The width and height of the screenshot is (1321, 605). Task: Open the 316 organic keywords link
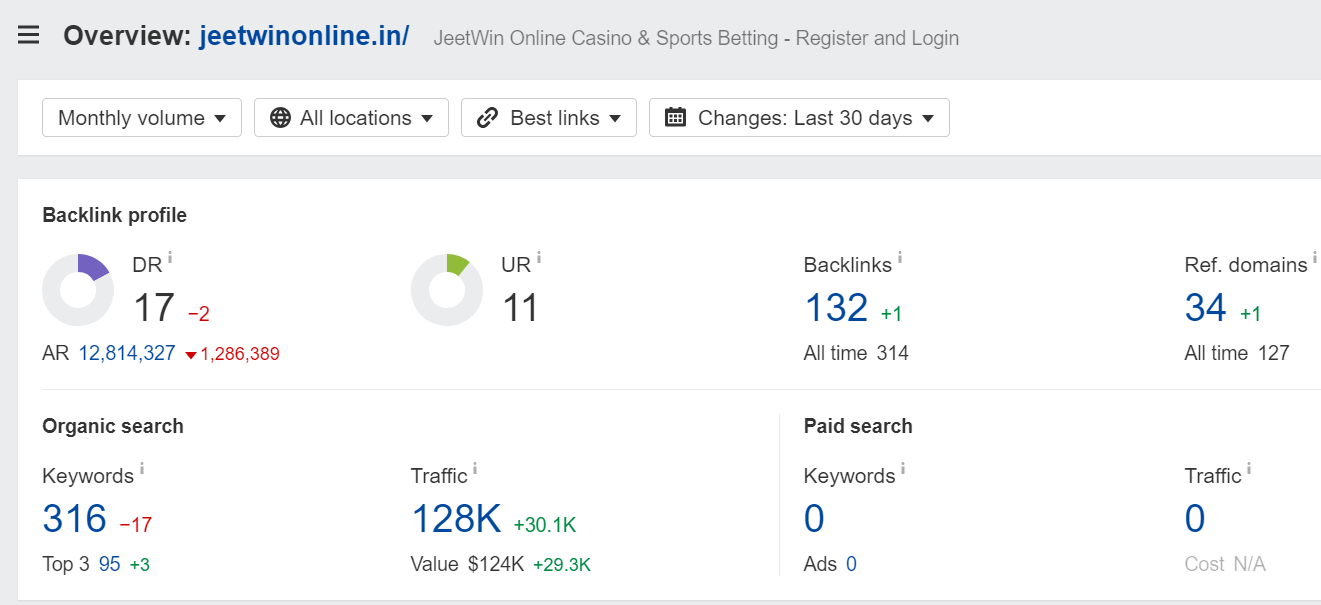click(x=74, y=519)
